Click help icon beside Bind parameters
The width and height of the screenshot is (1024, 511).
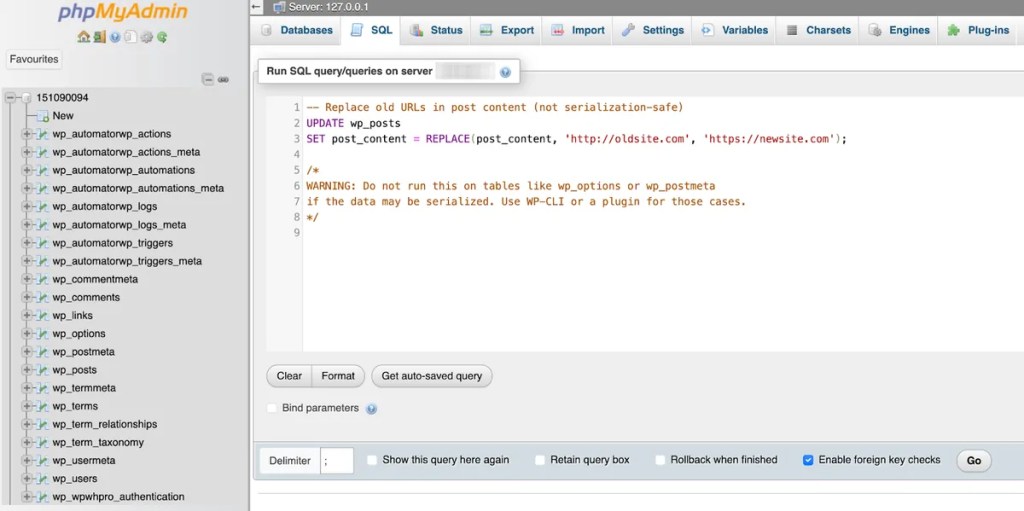coord(372,409)
